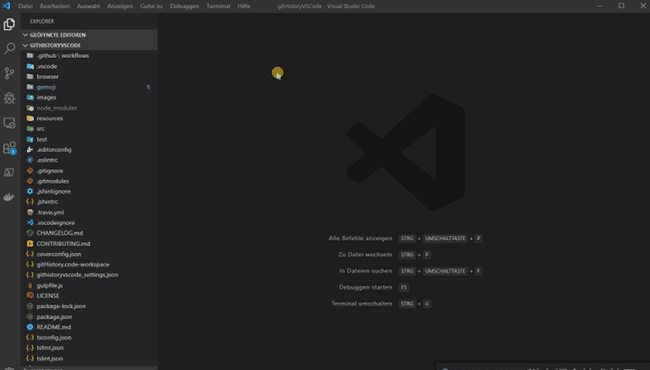
Task: Open the Remote Explorer icon
Action: [9, 123]
